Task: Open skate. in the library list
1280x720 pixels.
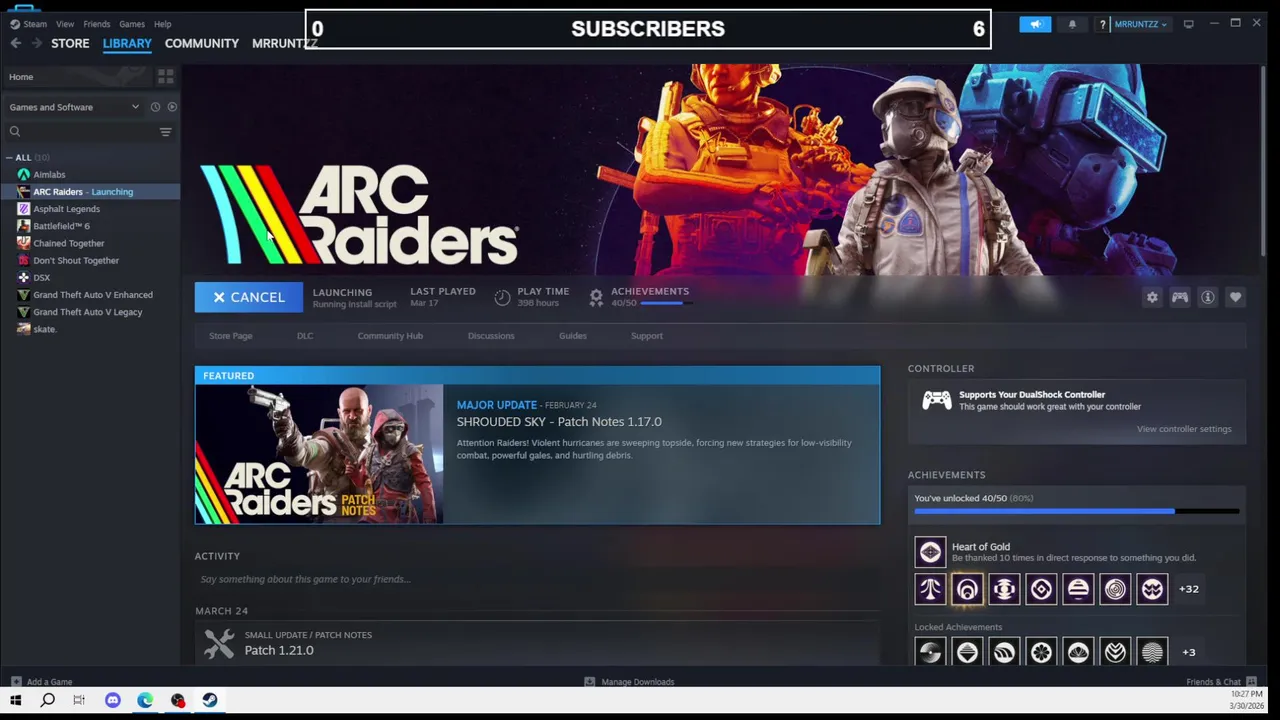Action: (x=44, y=329)
